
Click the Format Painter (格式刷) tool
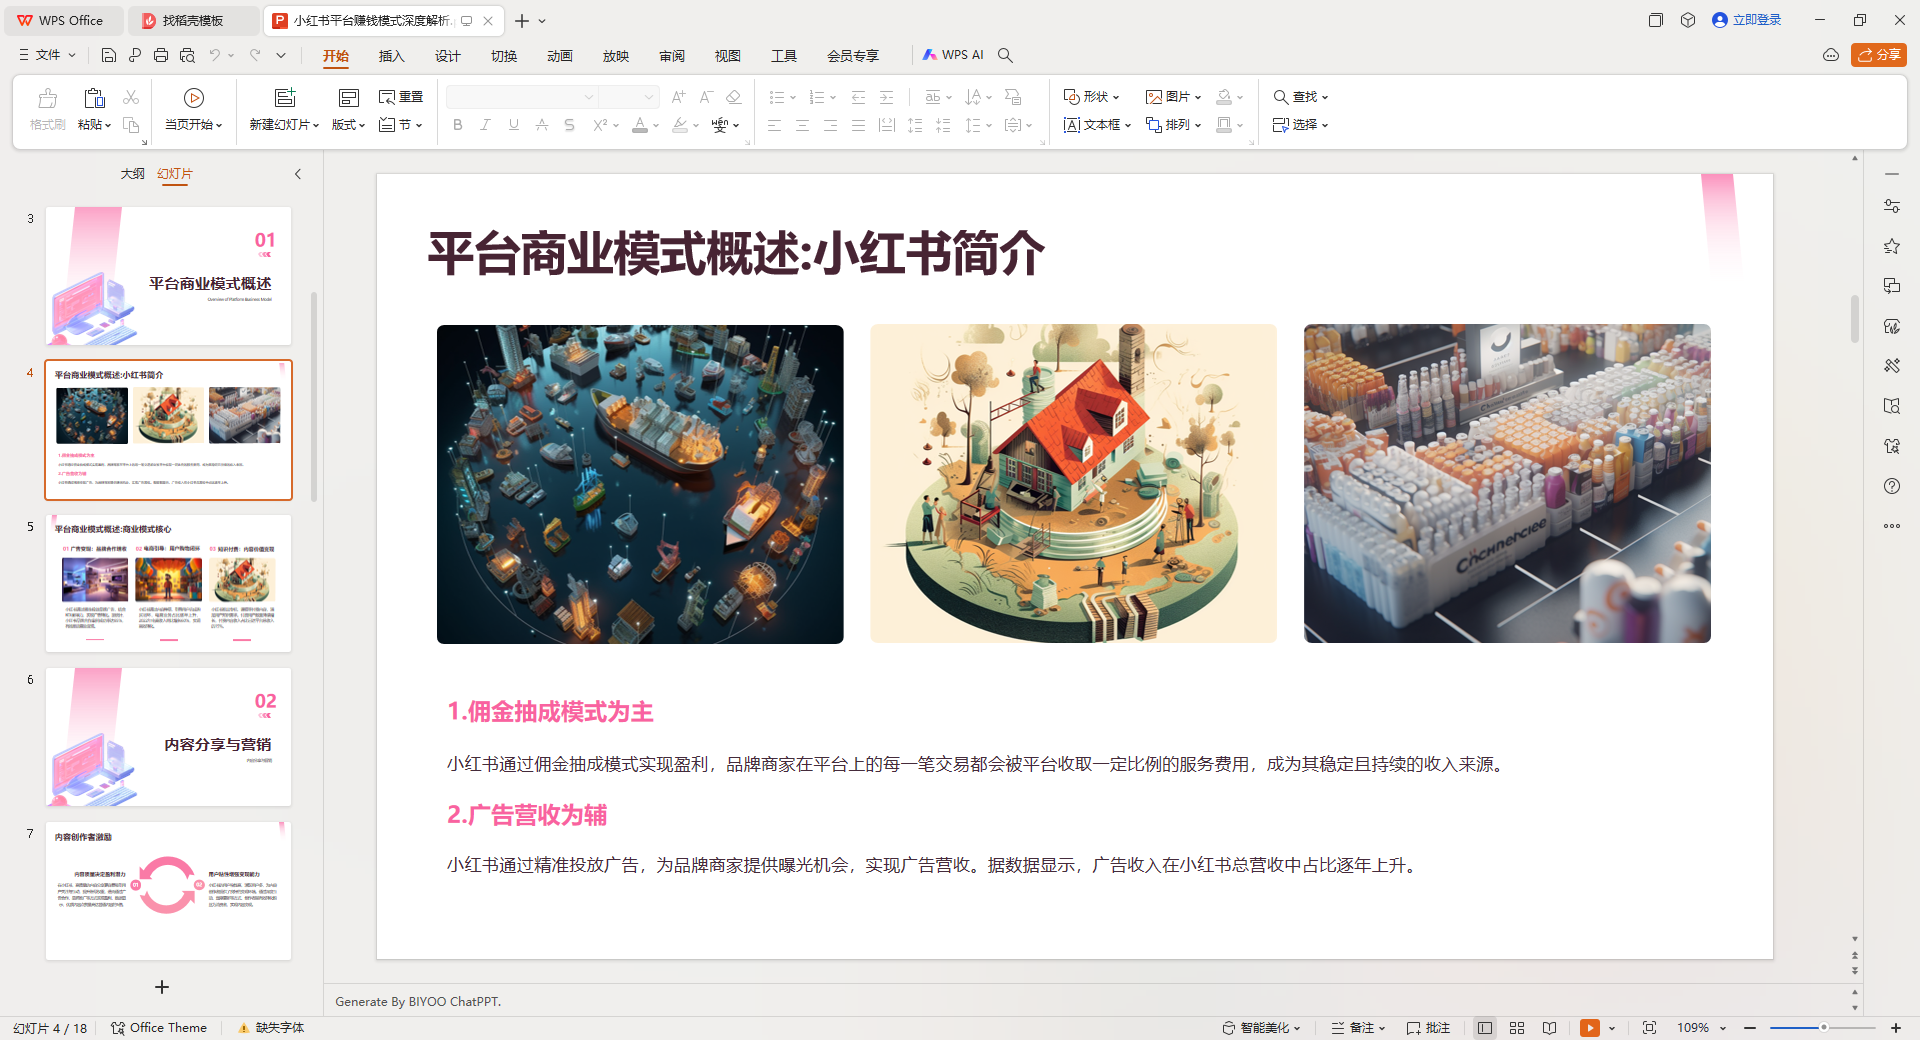point(47,110)
